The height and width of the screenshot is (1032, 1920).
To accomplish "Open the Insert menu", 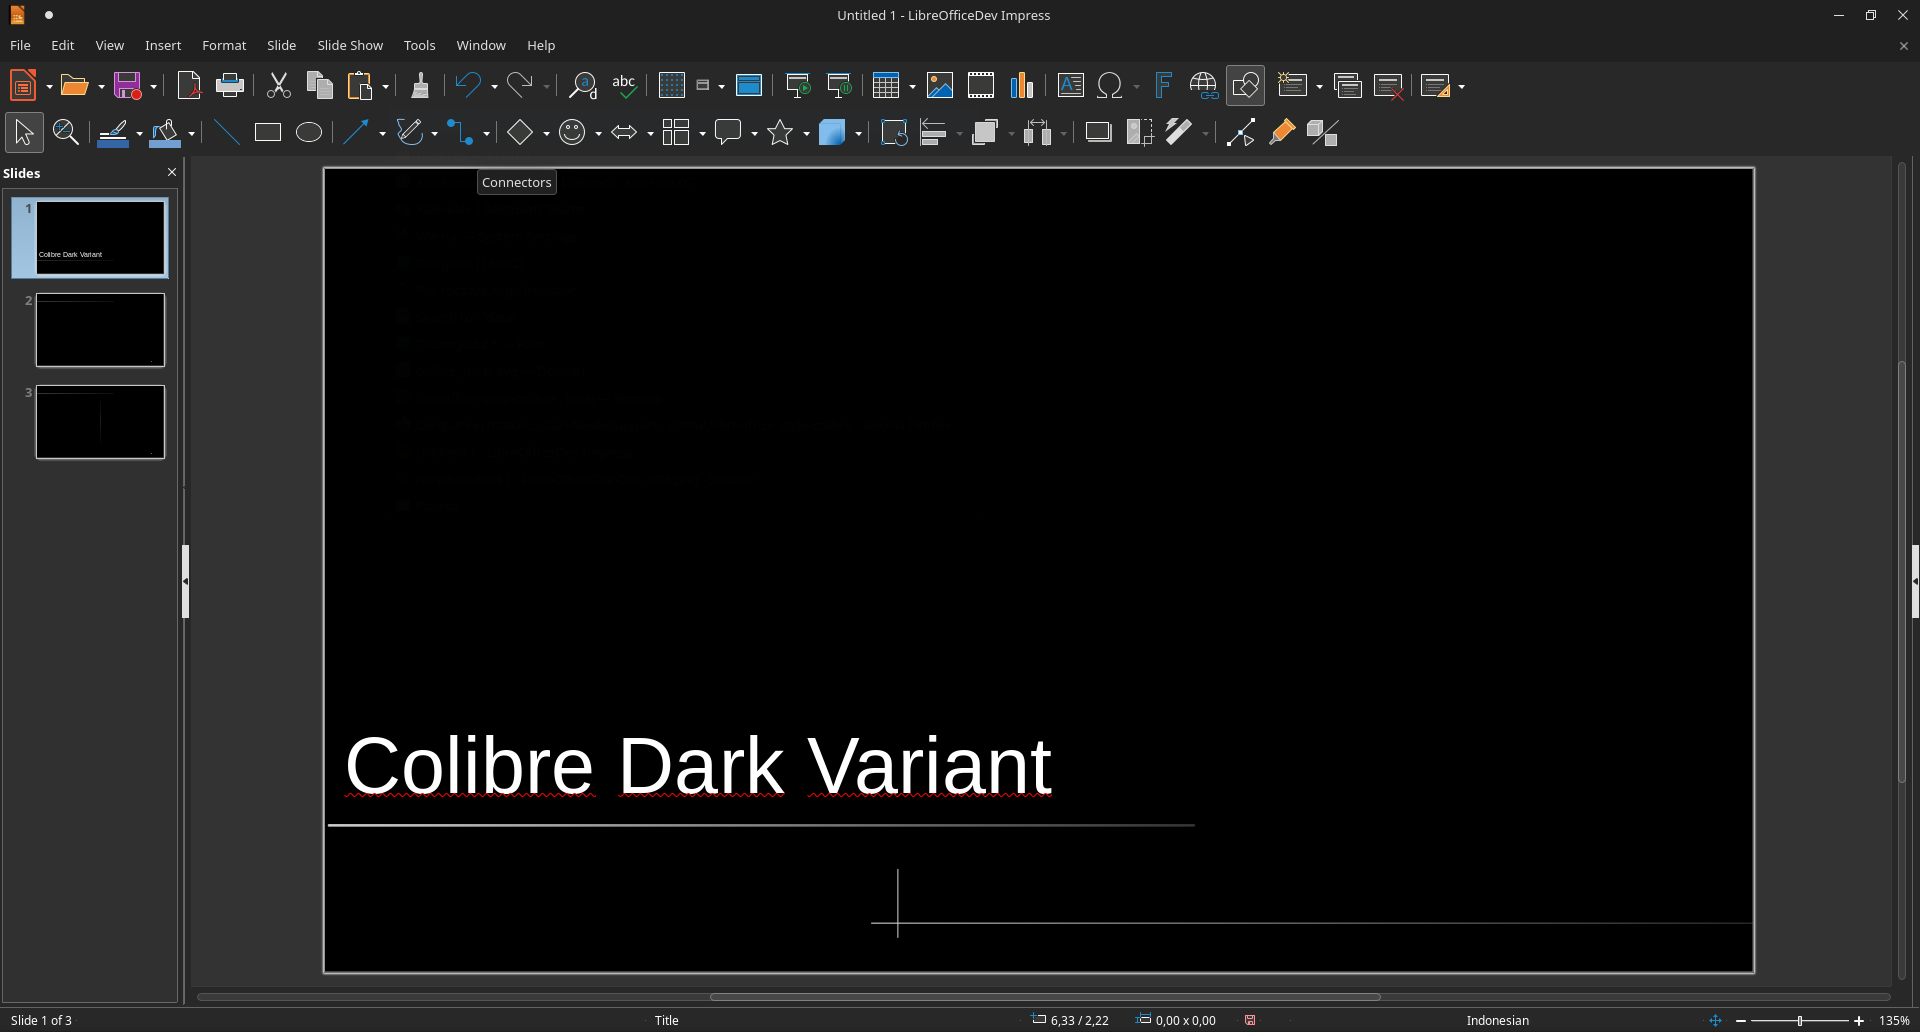I will click(x=163, y=46).
